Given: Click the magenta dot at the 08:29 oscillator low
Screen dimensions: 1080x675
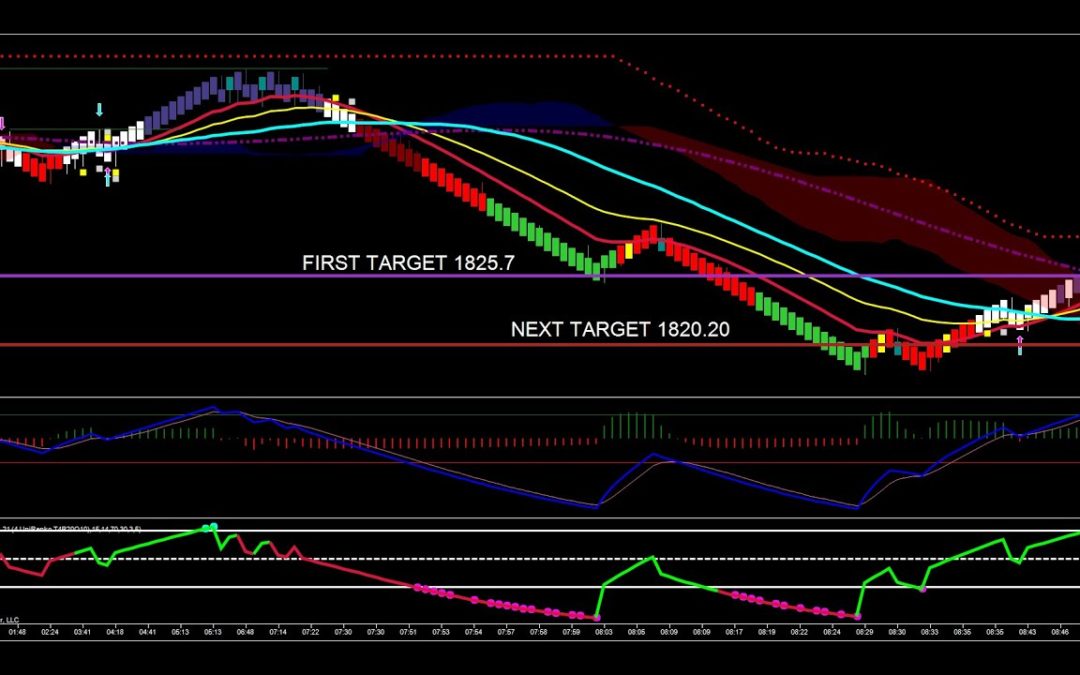Looking at the screenshot, I should tap(857, 617).
